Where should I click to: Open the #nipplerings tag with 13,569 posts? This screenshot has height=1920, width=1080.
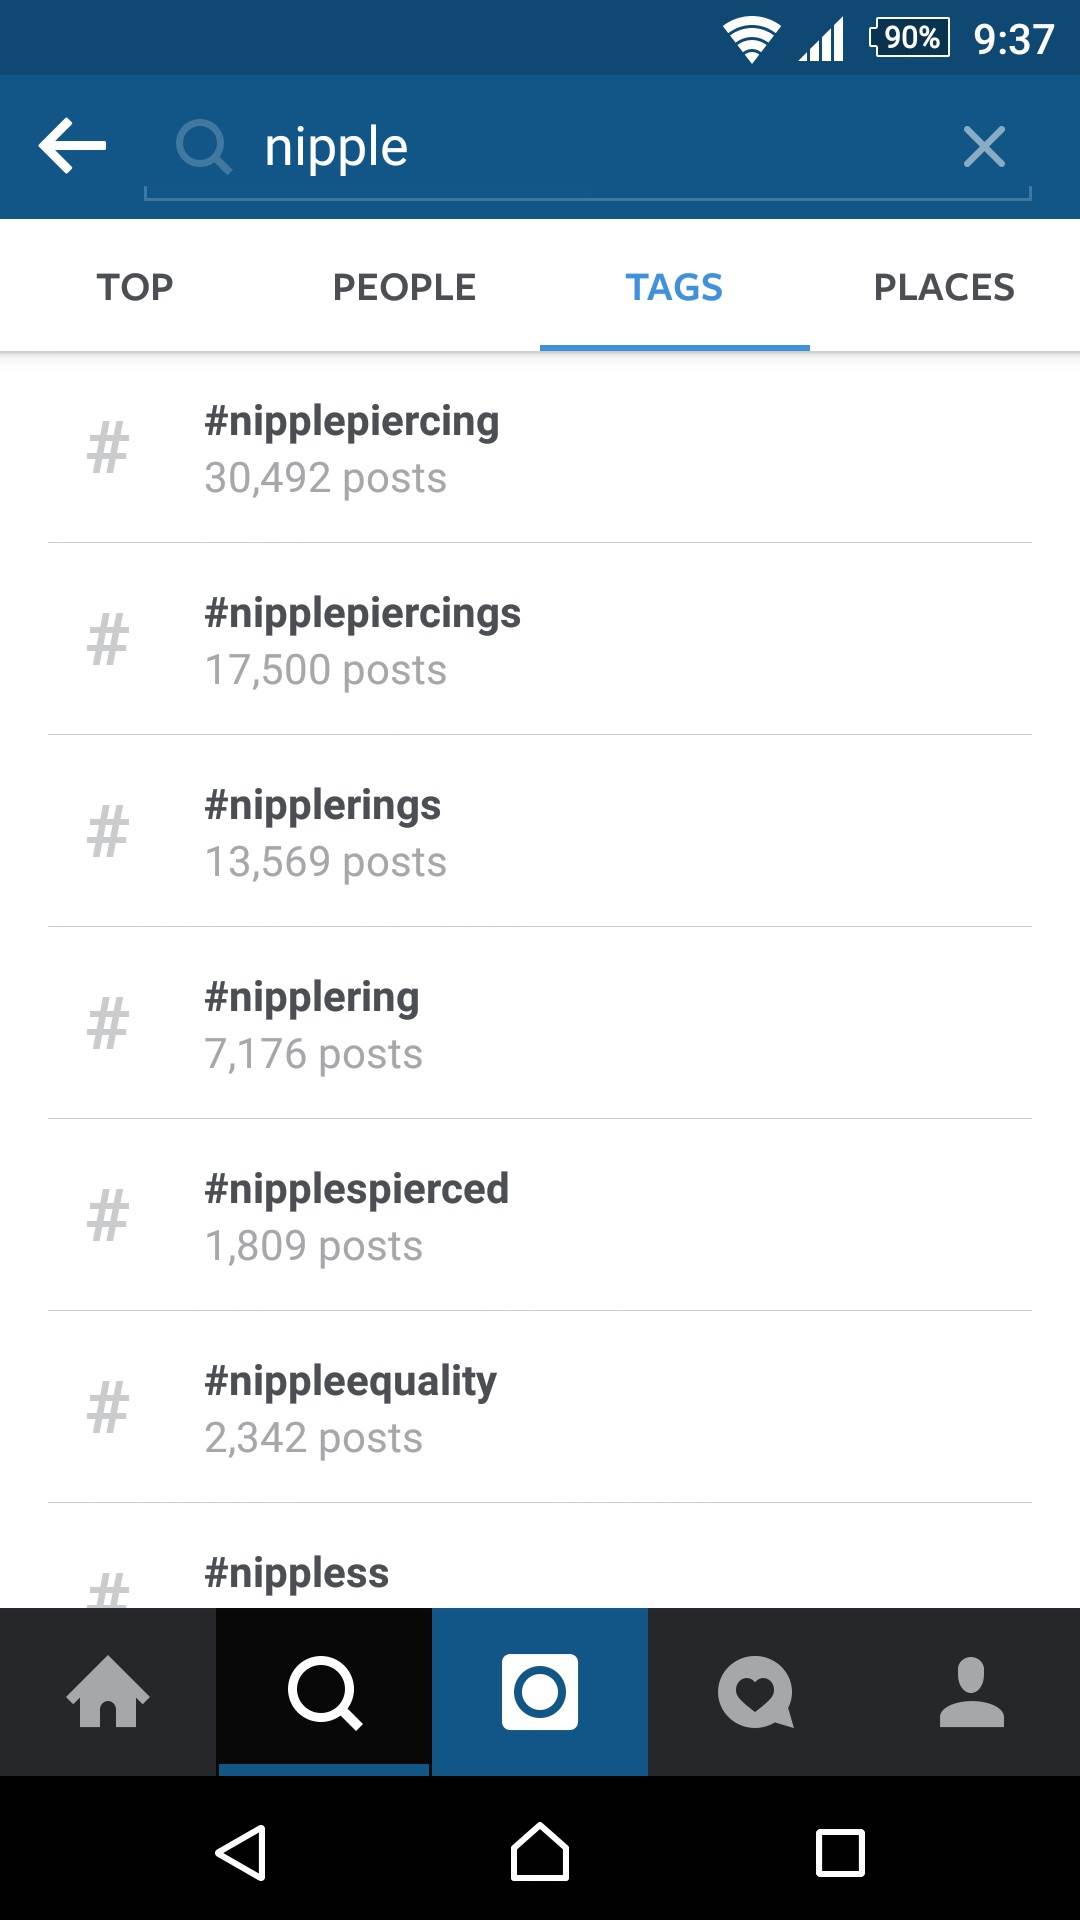(540, 832)
